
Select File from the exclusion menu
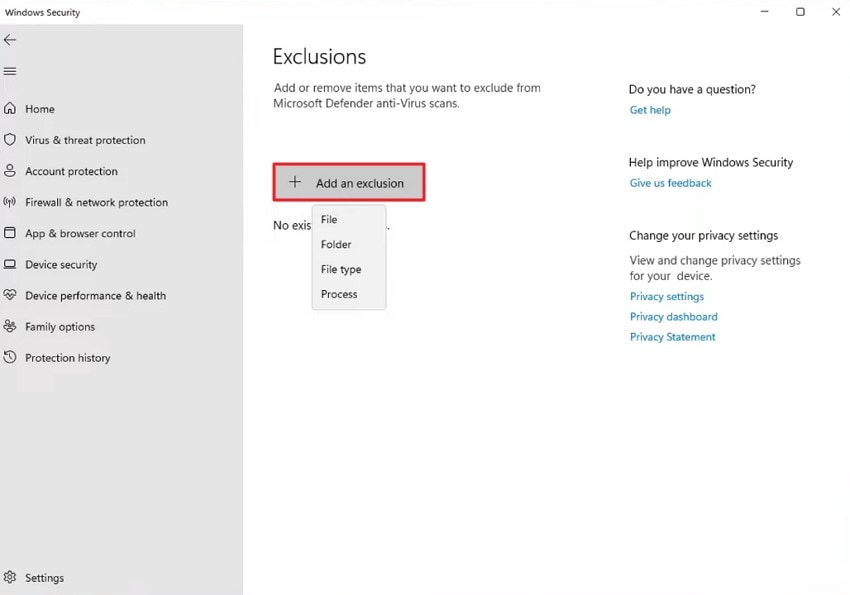tap(329, 219)
